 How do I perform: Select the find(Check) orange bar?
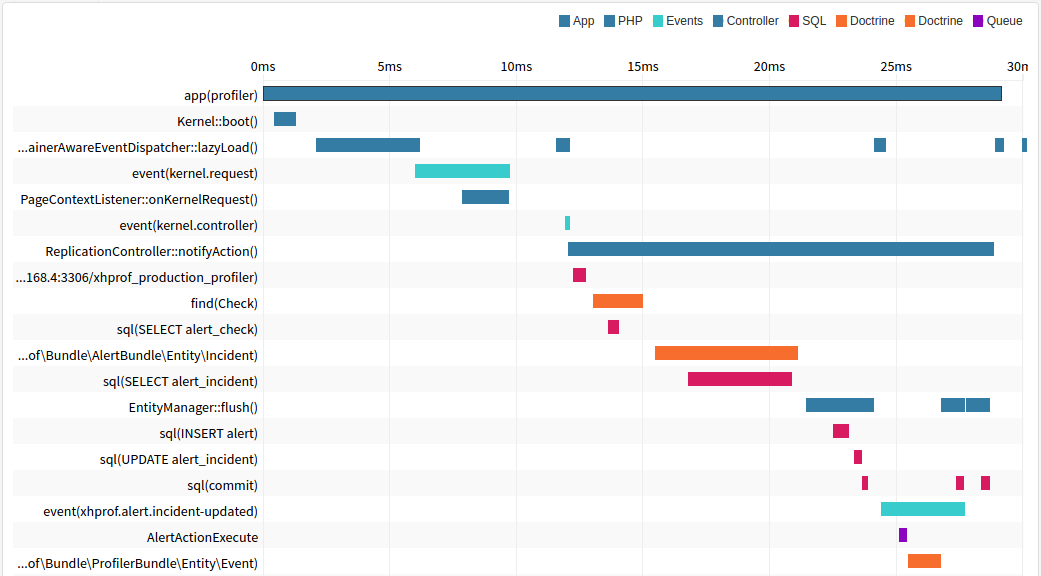click(617, 302)
